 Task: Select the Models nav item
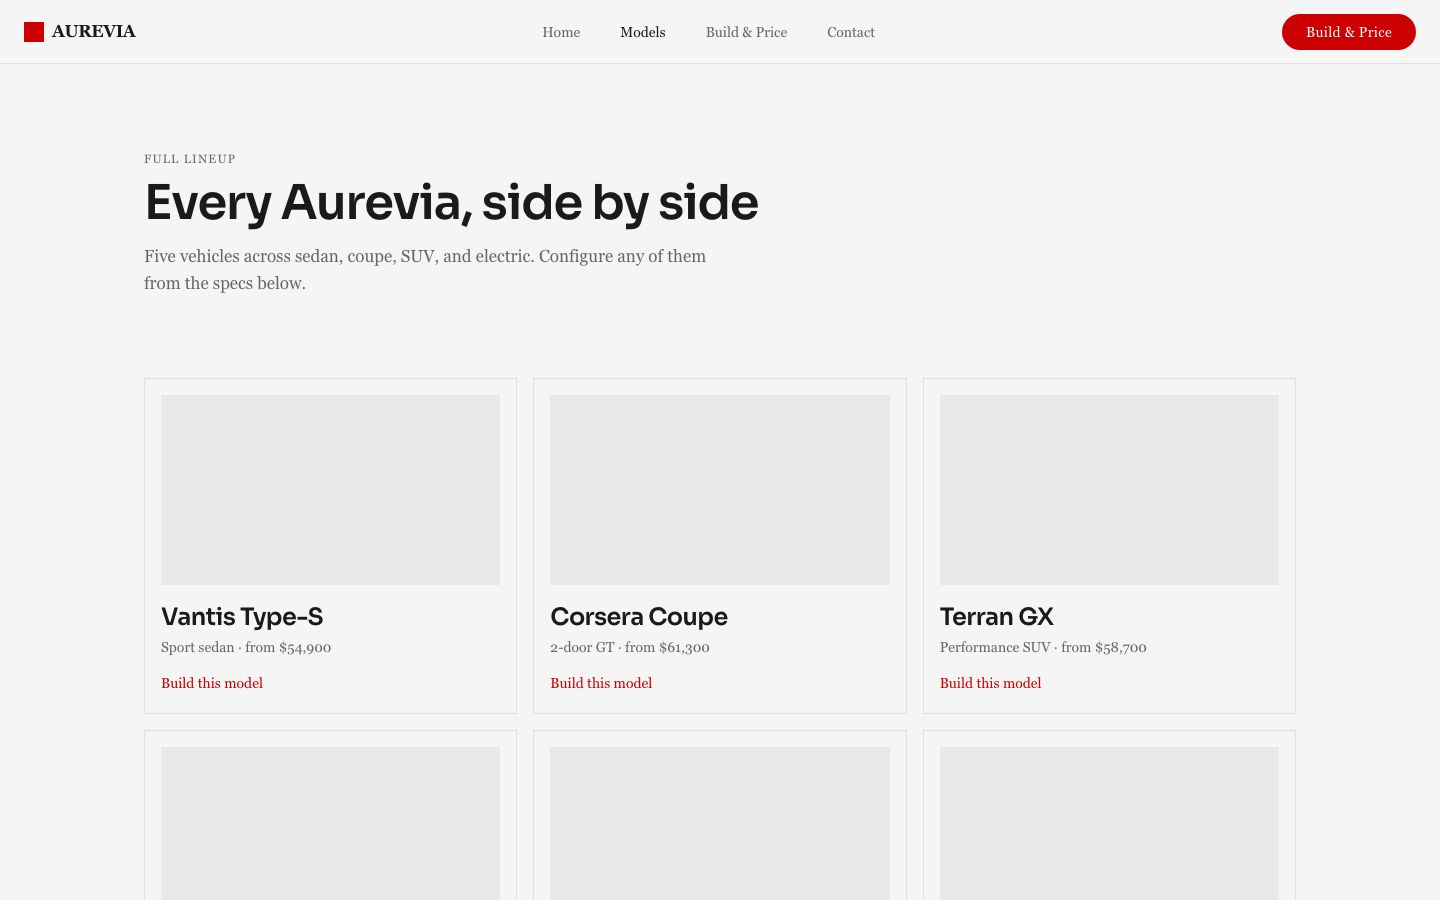[x=643, y=32]
